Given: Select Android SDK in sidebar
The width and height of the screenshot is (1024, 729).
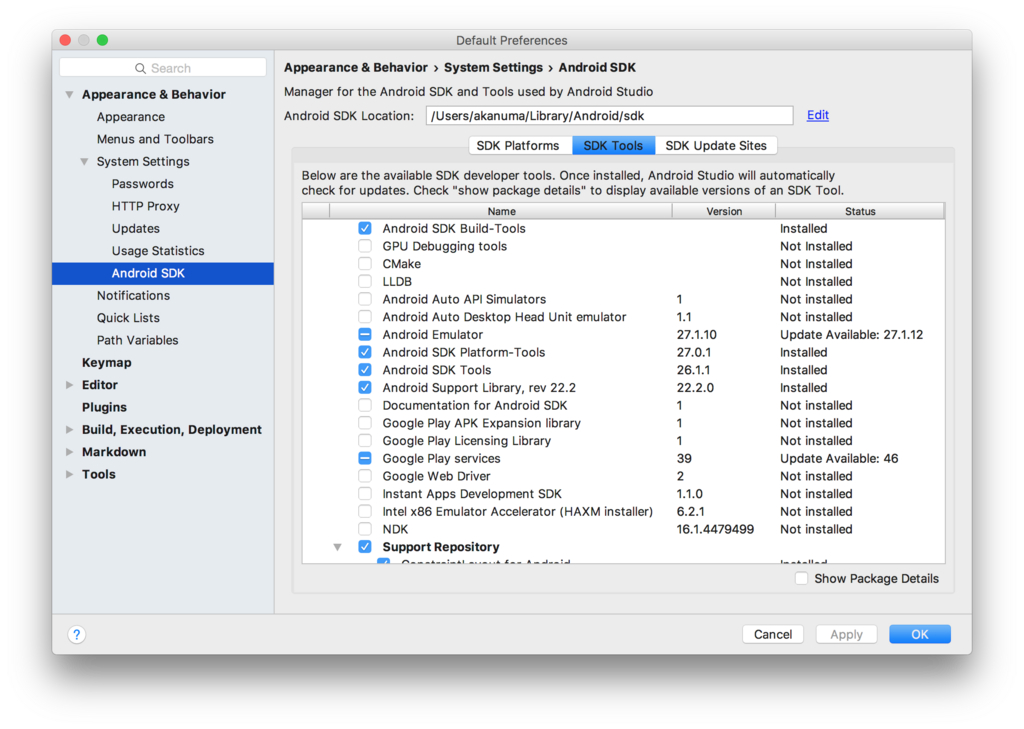Looking at the screenshot, I should 163,273.
